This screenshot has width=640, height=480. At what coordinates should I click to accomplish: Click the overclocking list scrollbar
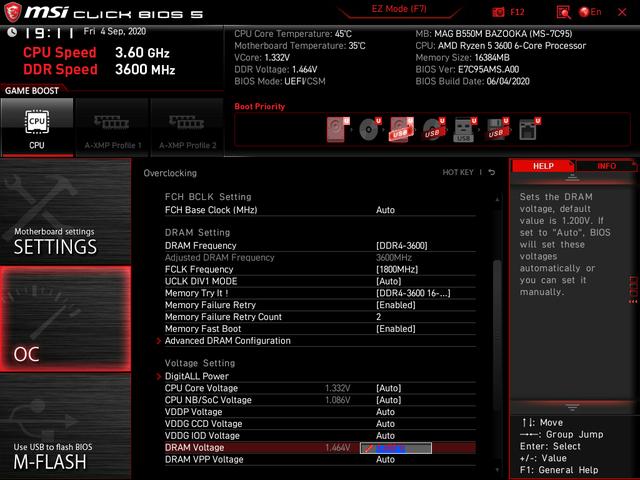click(x=497, y=335)
